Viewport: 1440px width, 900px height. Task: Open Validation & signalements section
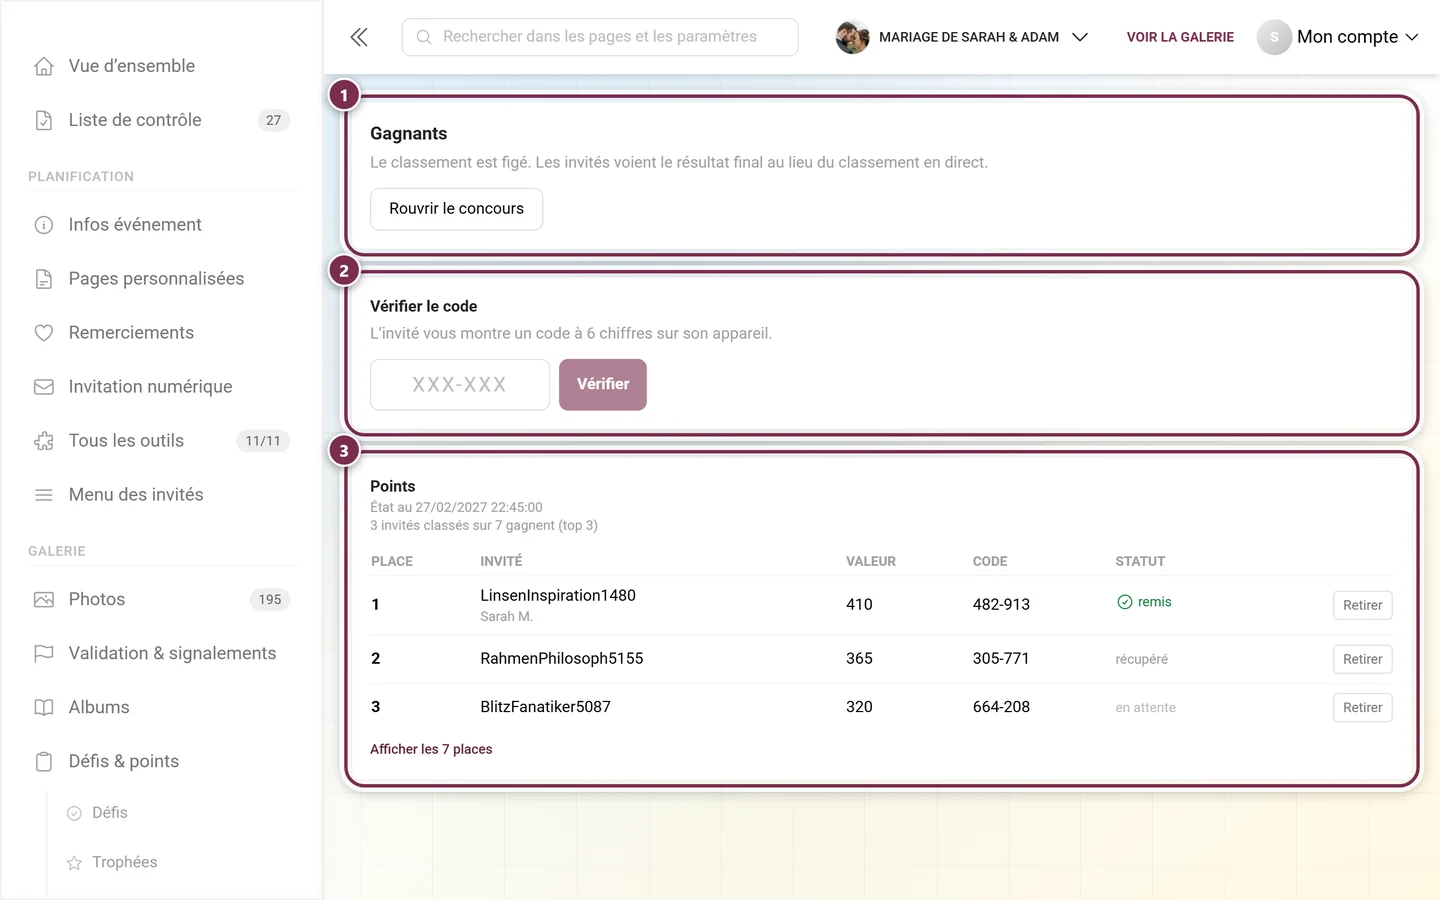pyautogui.click(x=172, y=654)
